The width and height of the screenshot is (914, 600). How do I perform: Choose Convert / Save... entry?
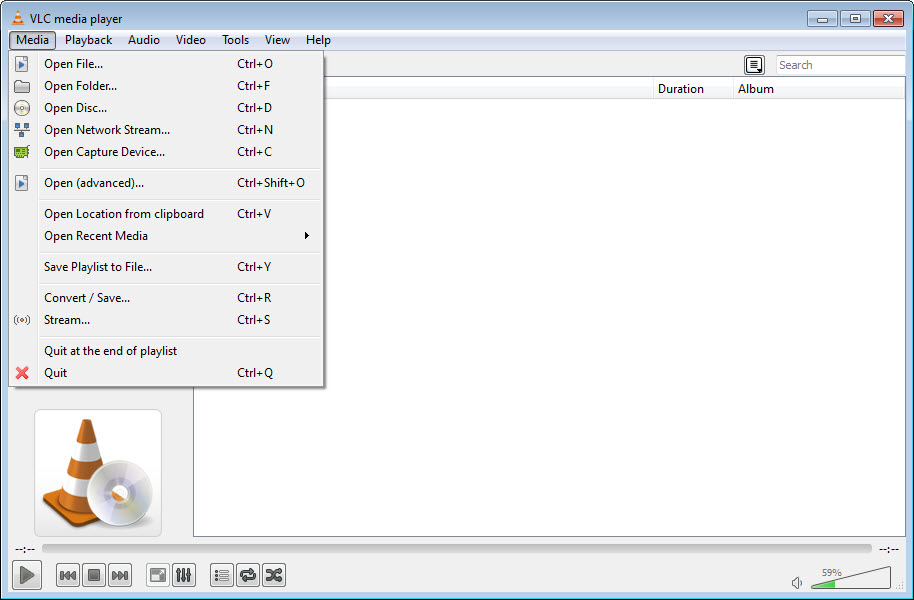166,298
